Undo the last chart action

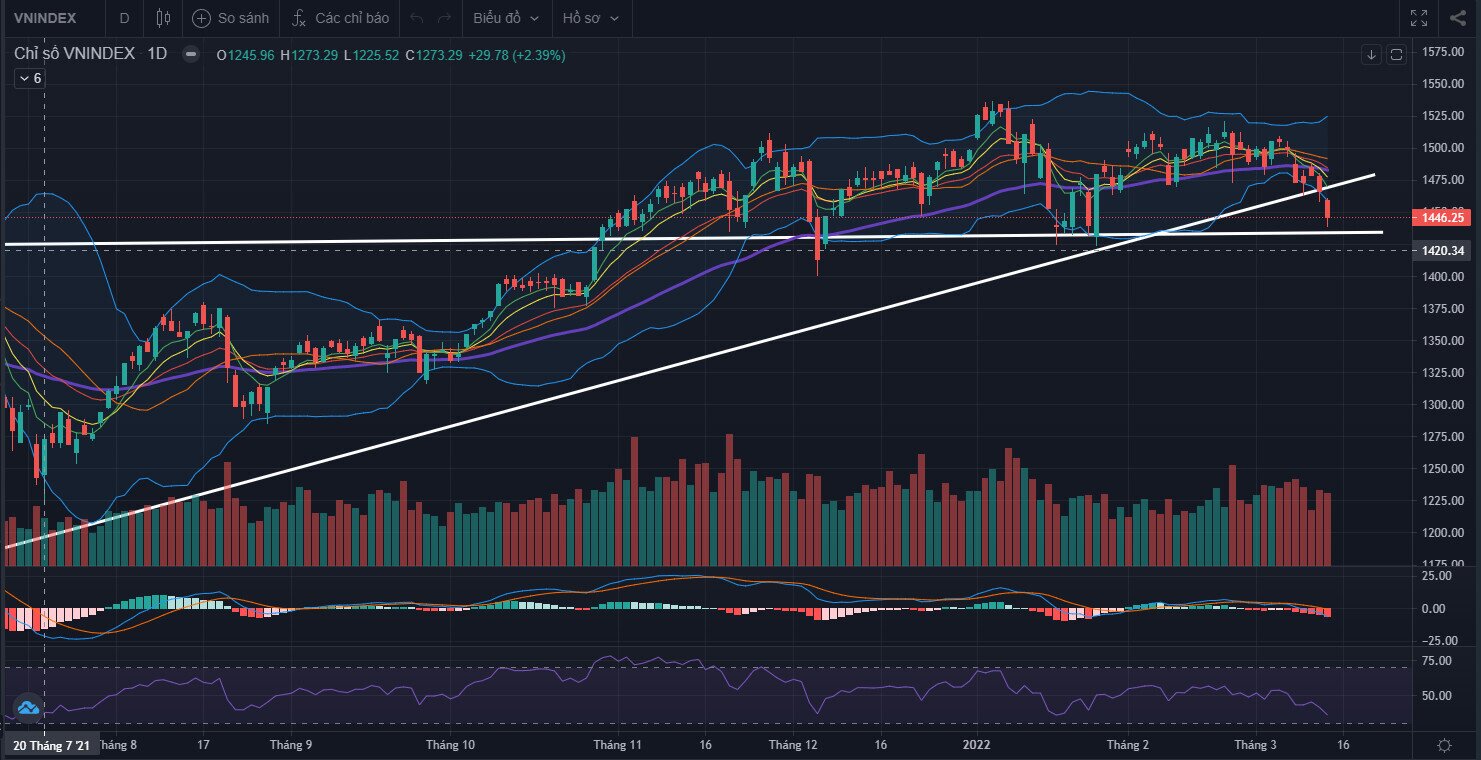(x=418, y=18)
